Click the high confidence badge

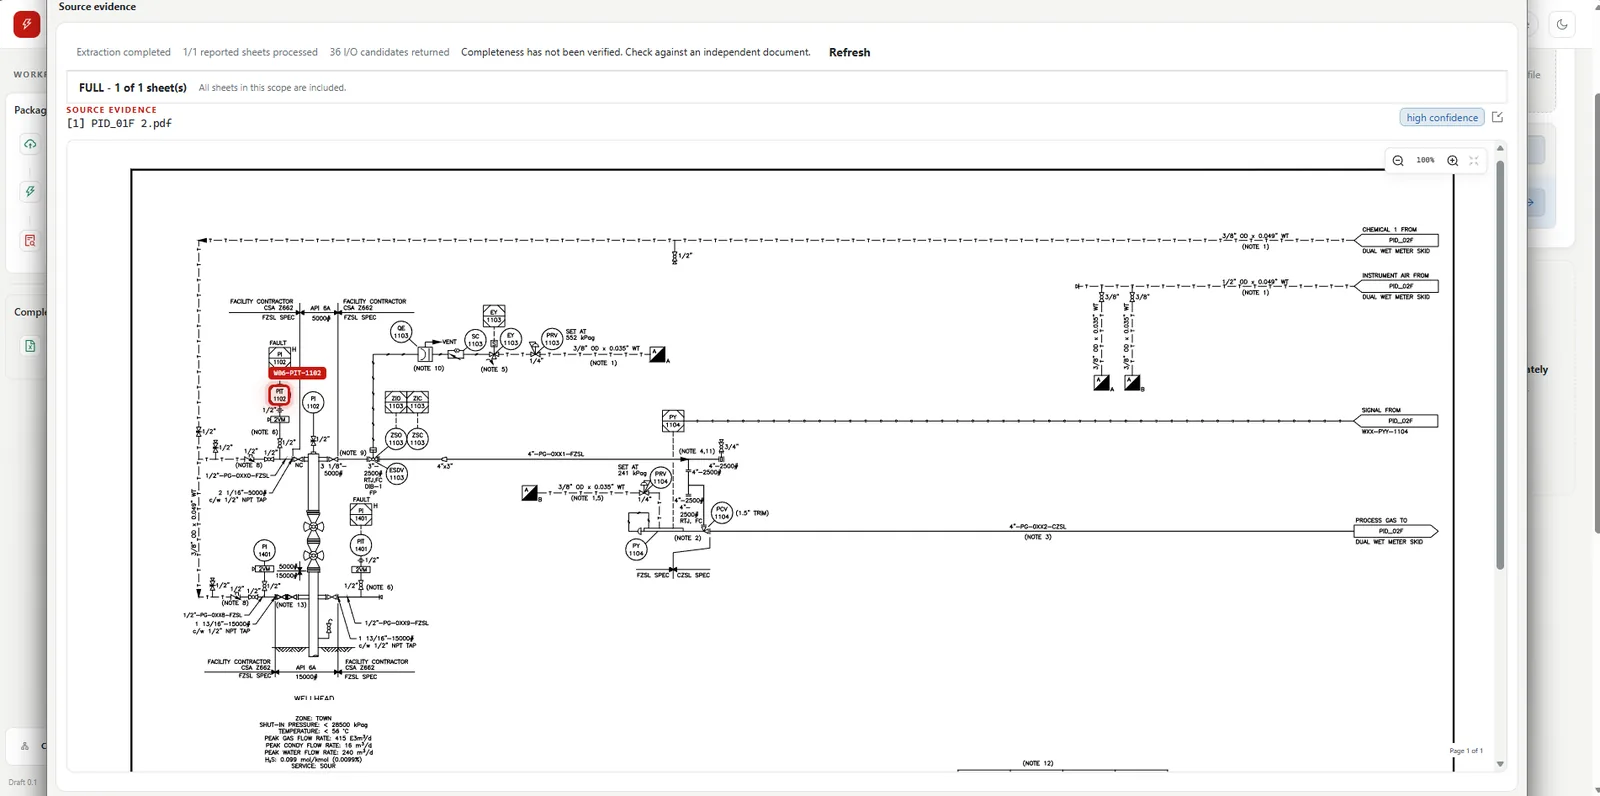(x=1442, y=117)
